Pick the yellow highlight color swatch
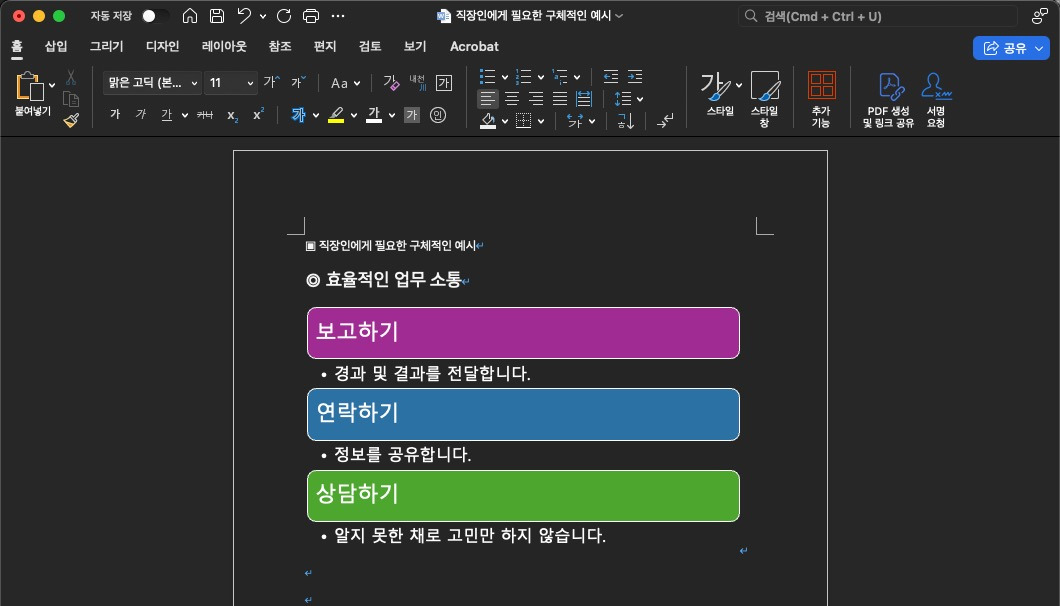The height and width of the screenshot is (606, 1060). coord(339,115)
